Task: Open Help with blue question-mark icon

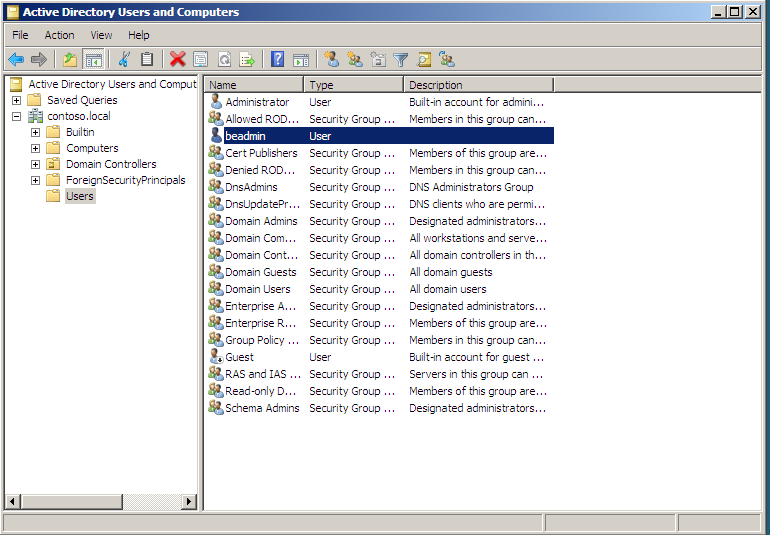Action: click(x=277, y=60)
